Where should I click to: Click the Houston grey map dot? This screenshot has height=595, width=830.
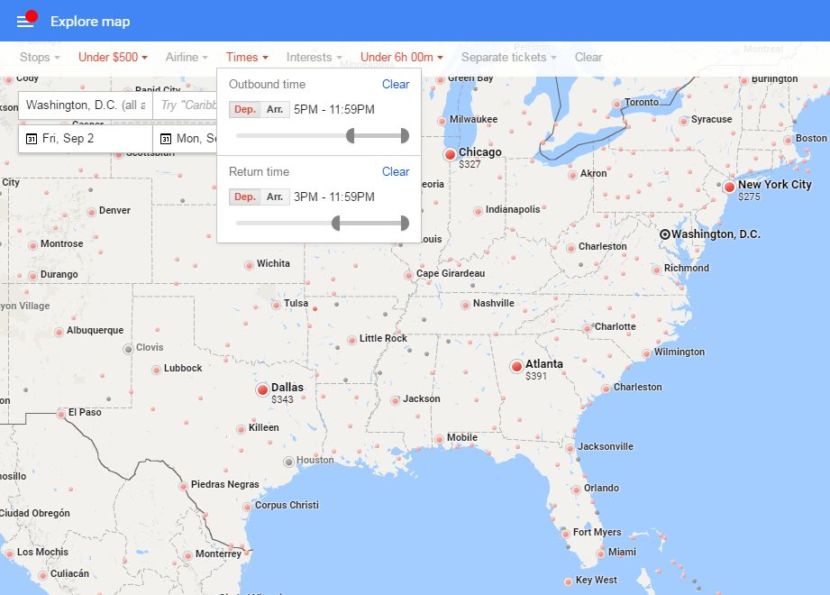coord(288,462)
